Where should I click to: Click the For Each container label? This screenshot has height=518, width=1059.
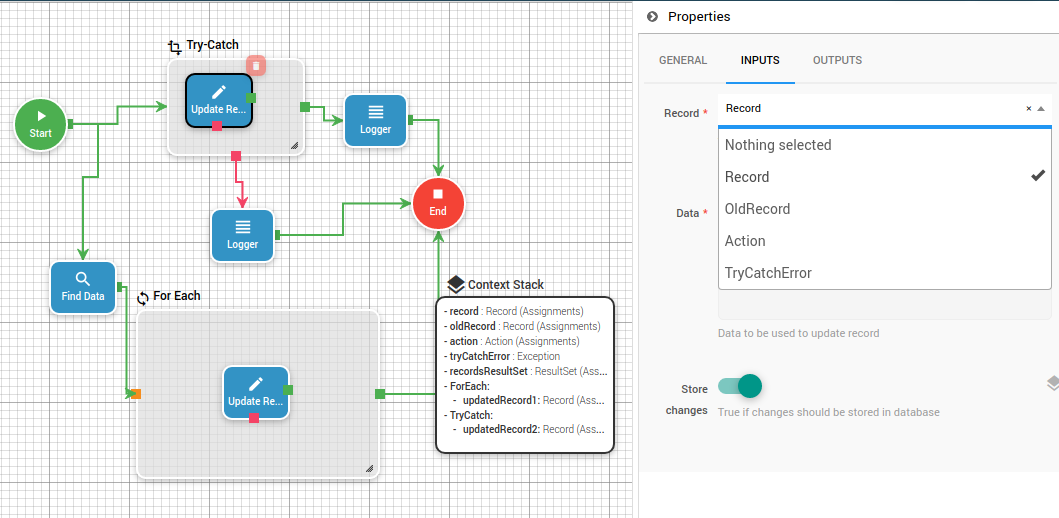[176, 296]
